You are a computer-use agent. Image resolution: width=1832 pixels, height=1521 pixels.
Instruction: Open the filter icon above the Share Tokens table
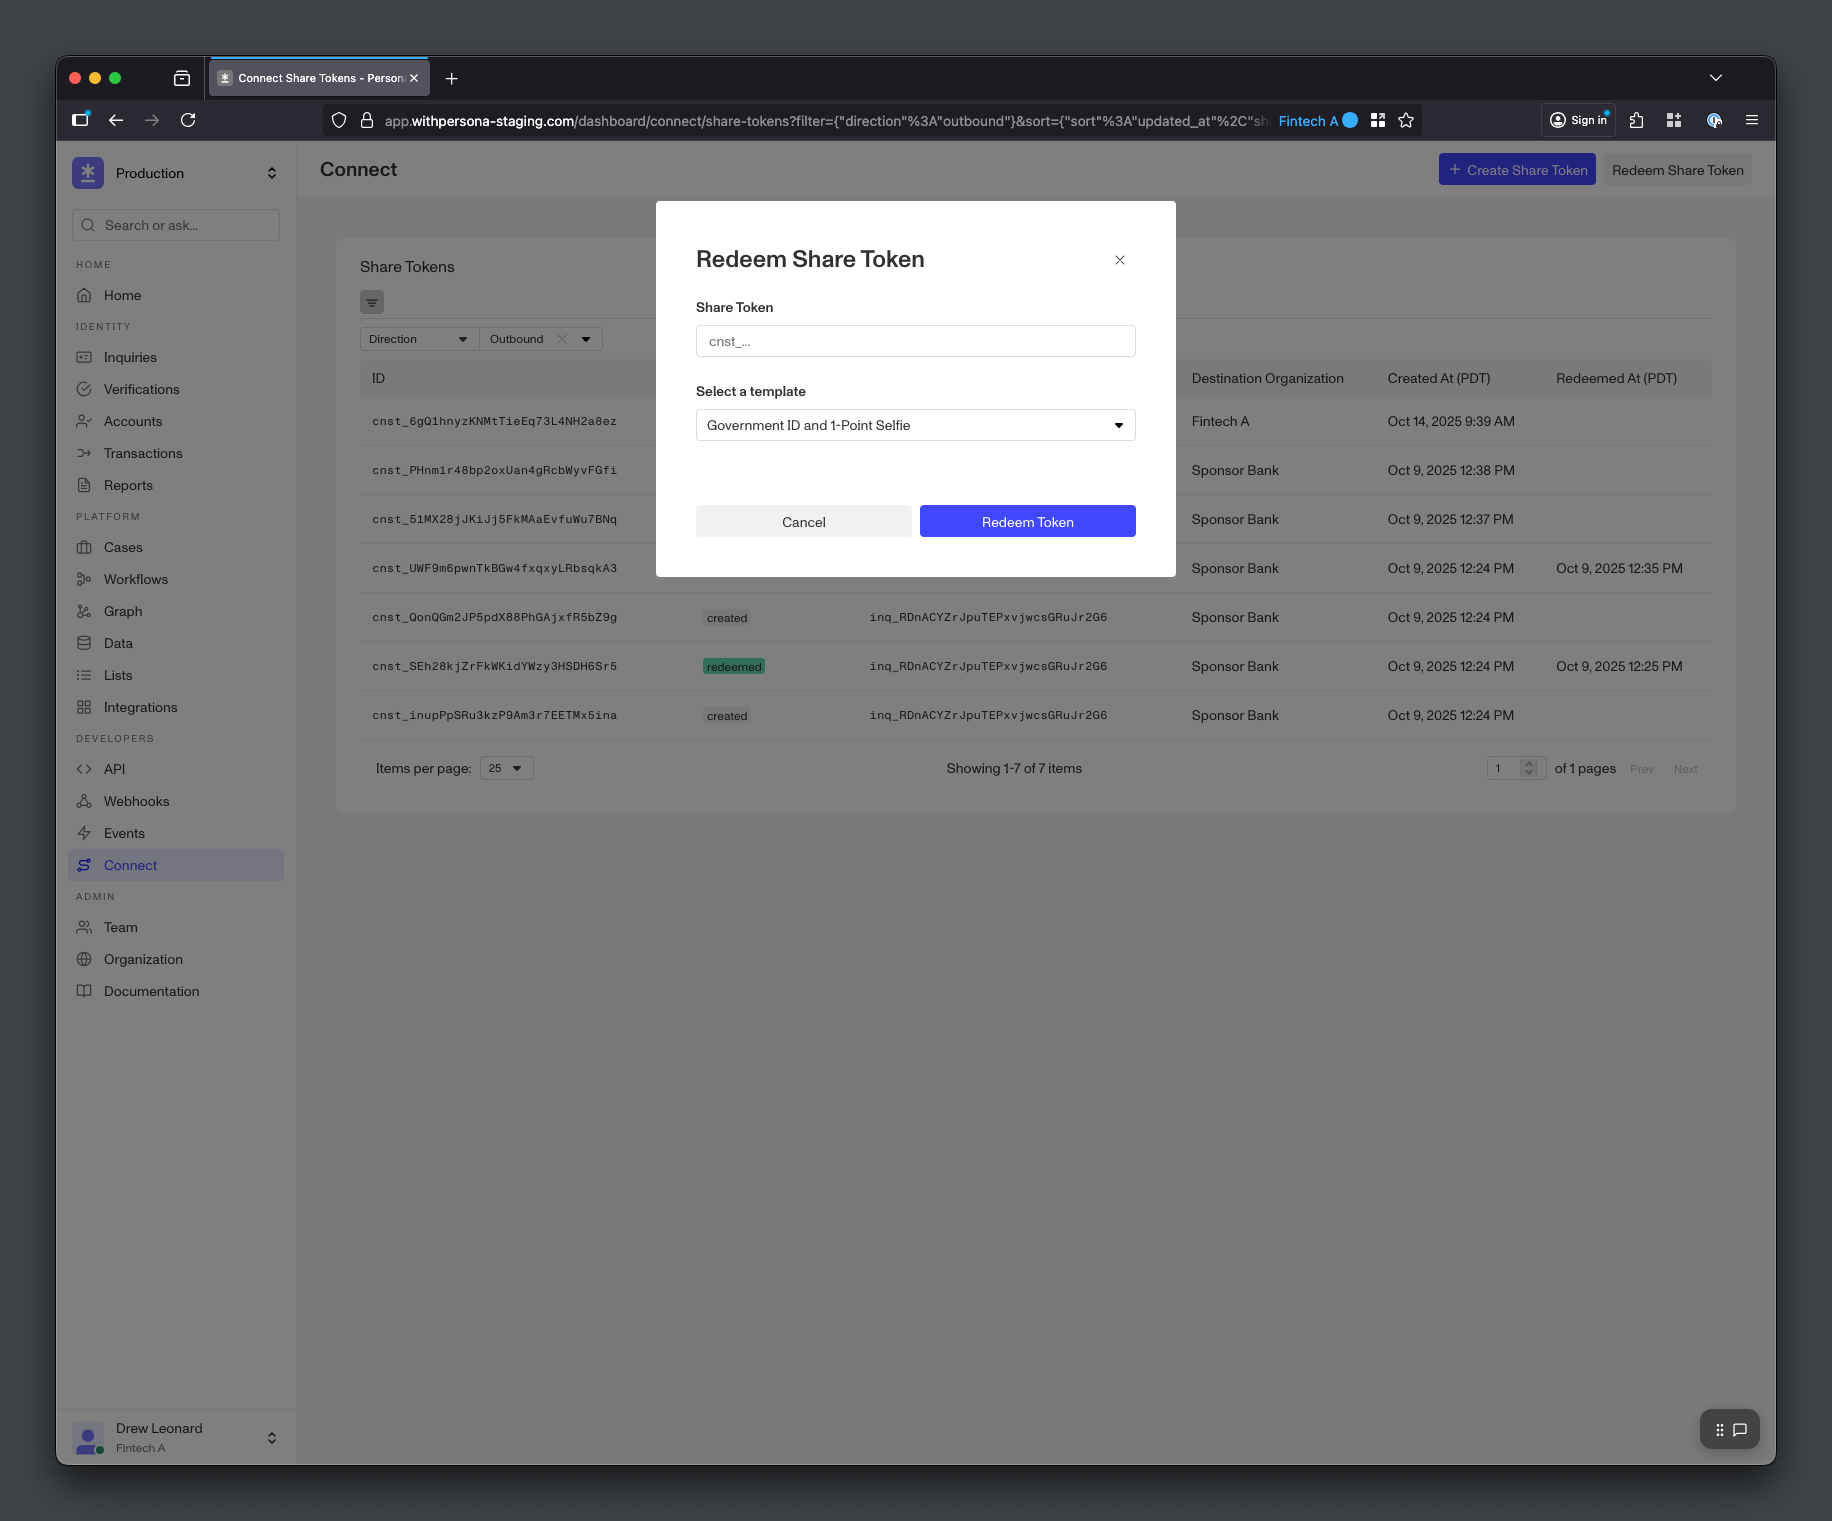click(x=372, y=302)
